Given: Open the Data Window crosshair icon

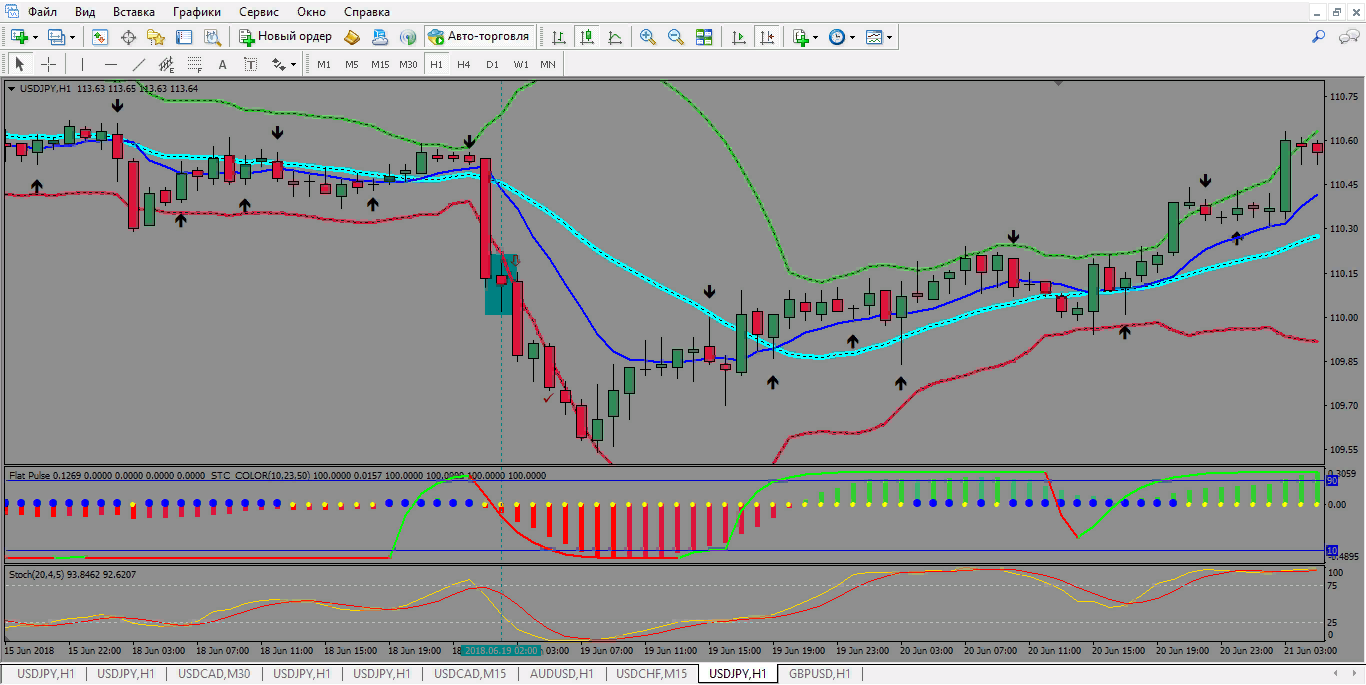Looking at the screenshot, I should (x=128, y=37).
